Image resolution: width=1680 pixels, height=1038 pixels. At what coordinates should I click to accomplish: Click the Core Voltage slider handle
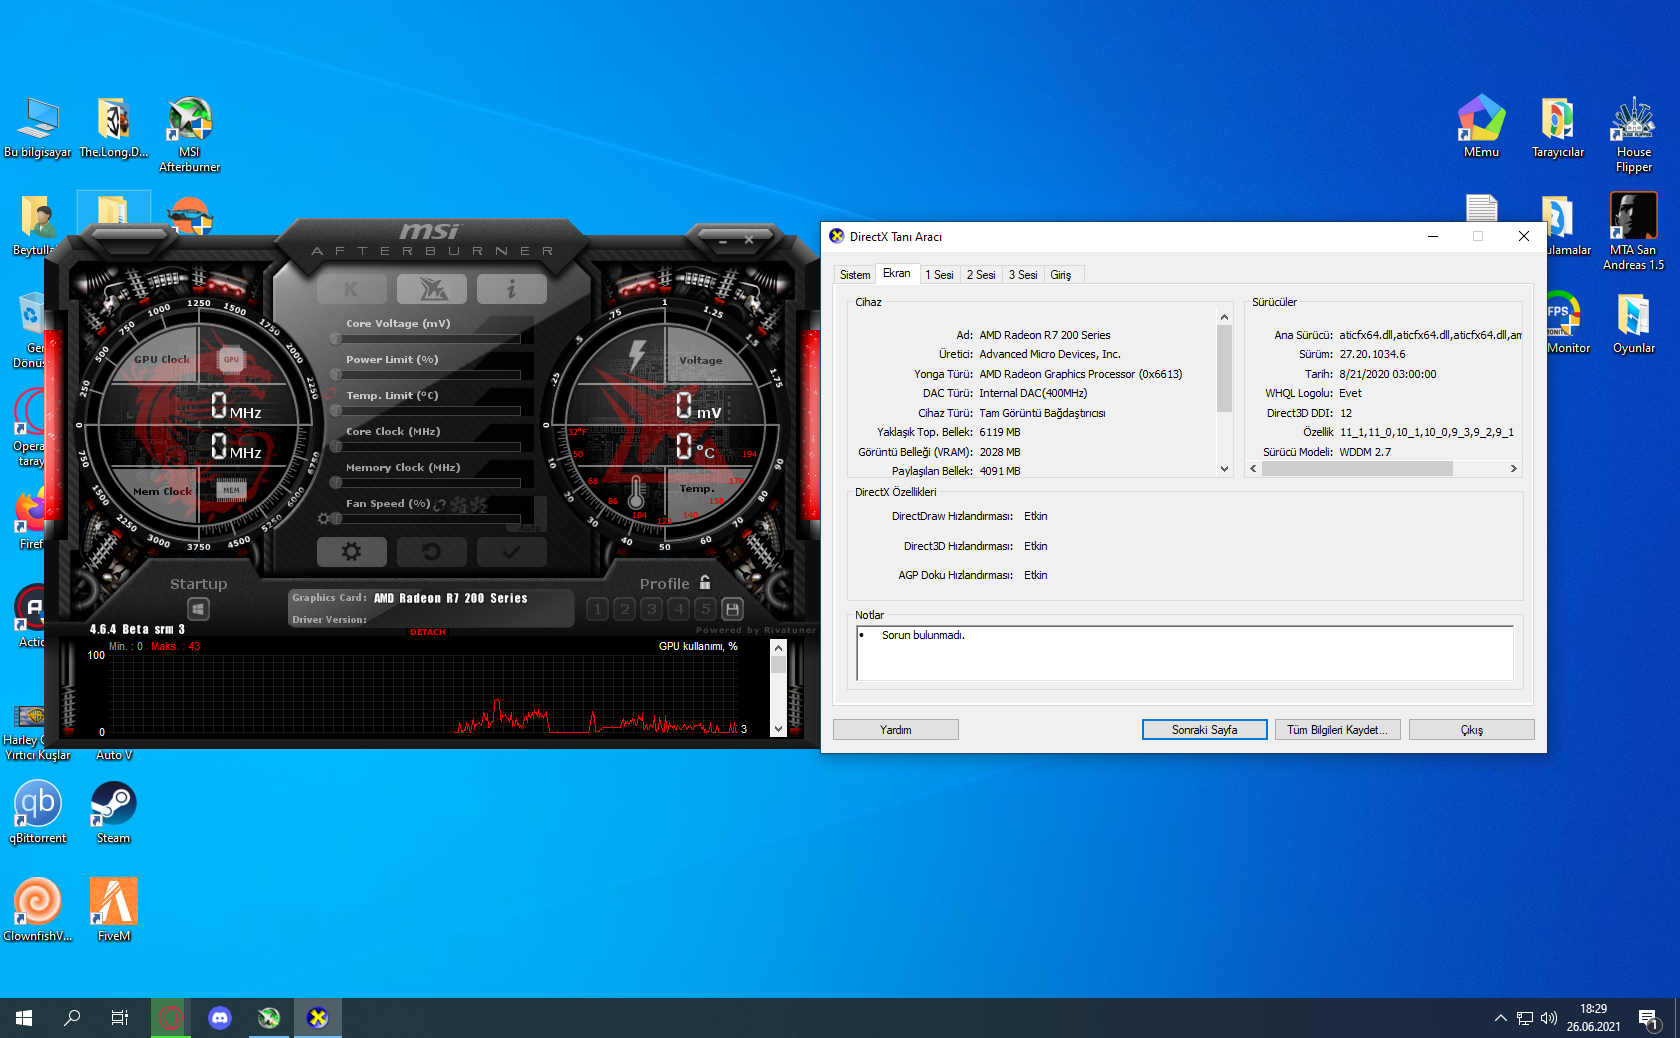[x=336, y=339]
